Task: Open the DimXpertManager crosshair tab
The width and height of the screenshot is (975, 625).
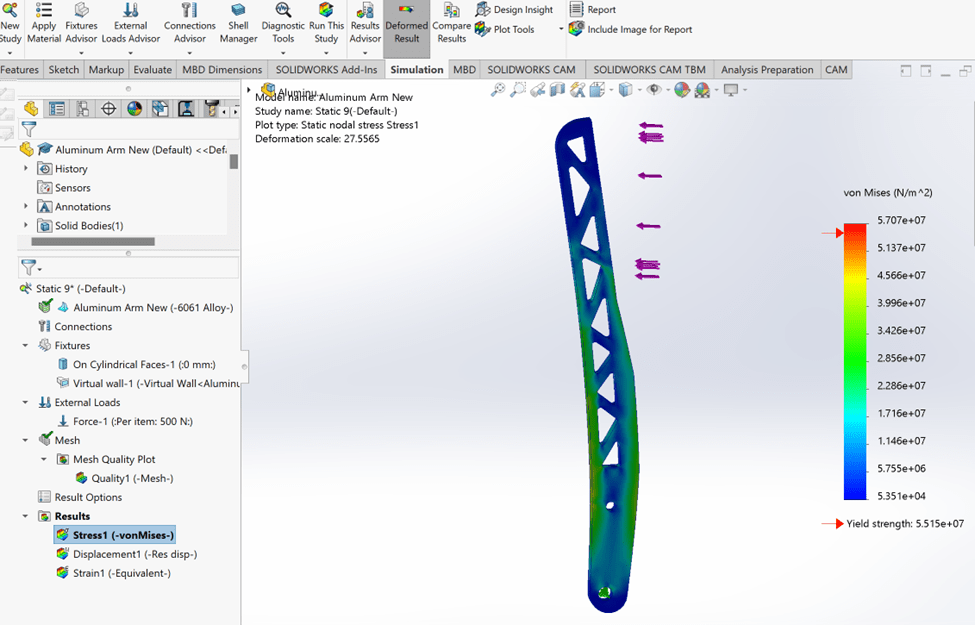Action: pos(109,109)
